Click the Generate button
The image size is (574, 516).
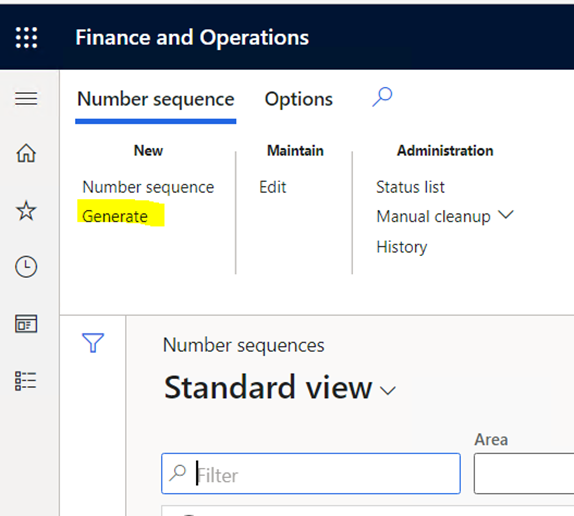[x=115, y=216]
